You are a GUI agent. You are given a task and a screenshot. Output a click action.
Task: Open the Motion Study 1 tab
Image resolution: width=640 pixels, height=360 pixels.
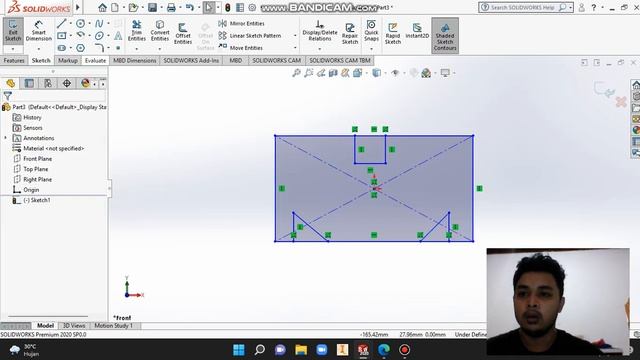coord(113,326)
